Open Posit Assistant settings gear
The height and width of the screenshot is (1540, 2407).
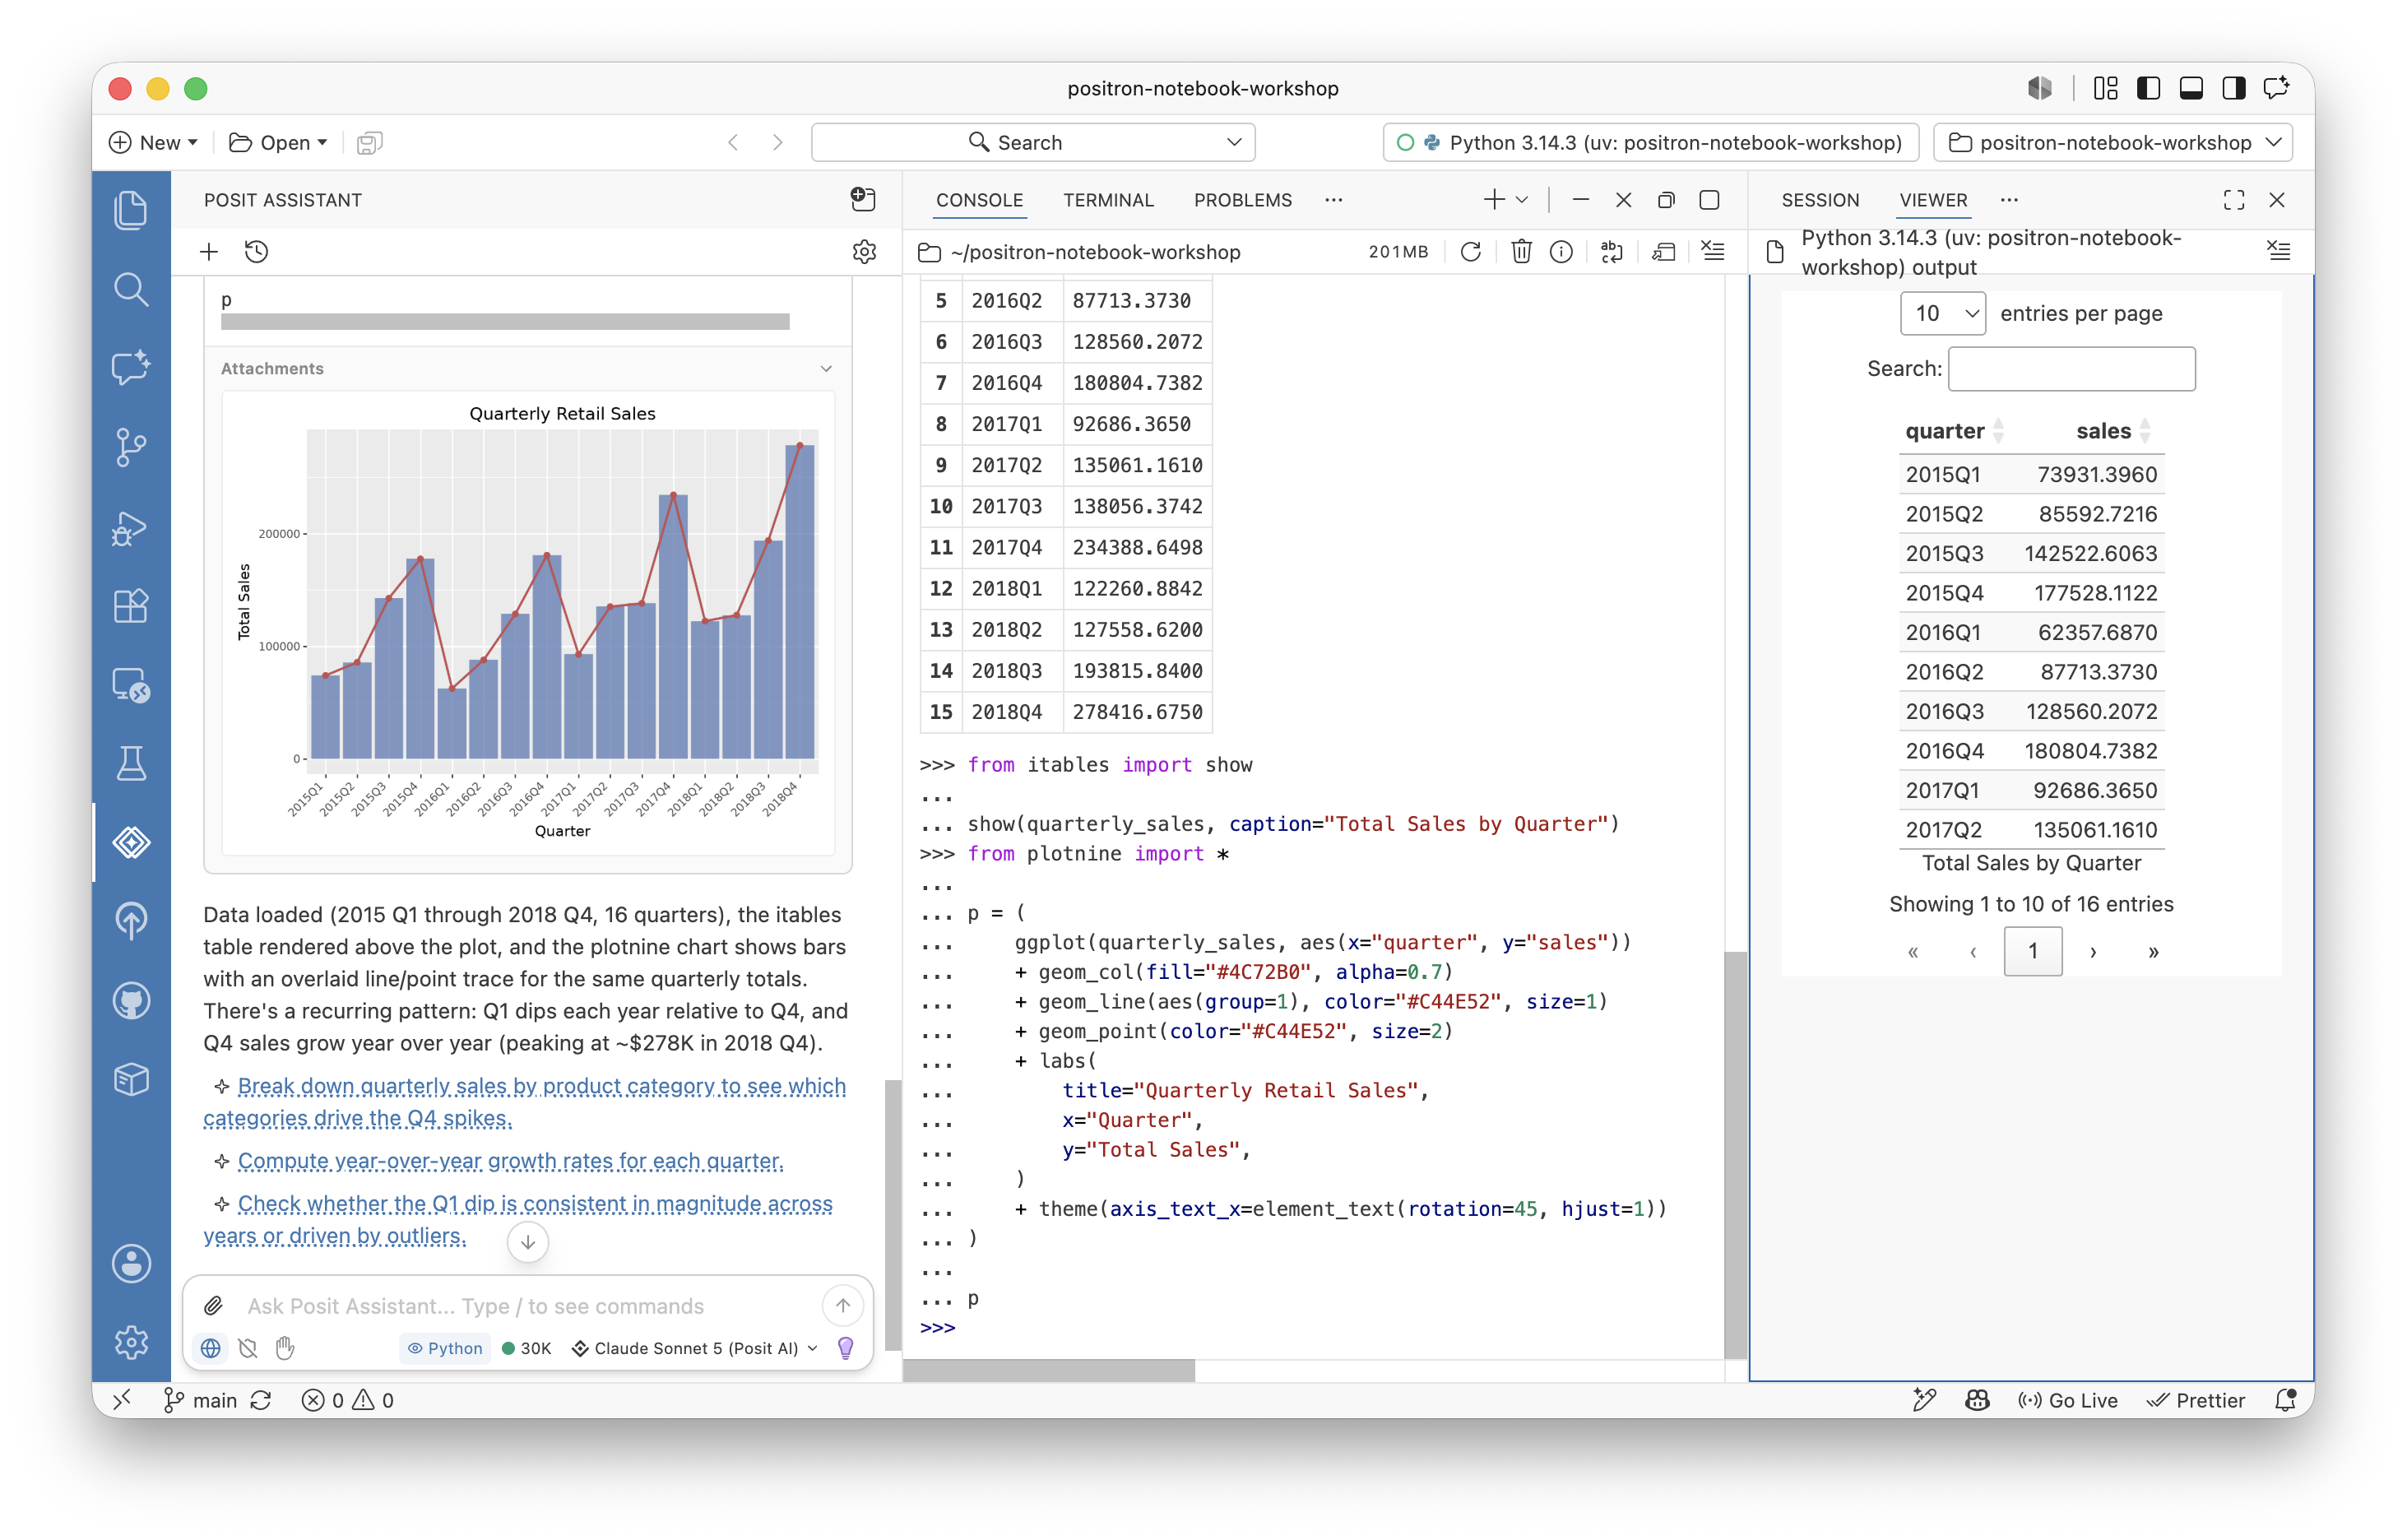point(864,252)
